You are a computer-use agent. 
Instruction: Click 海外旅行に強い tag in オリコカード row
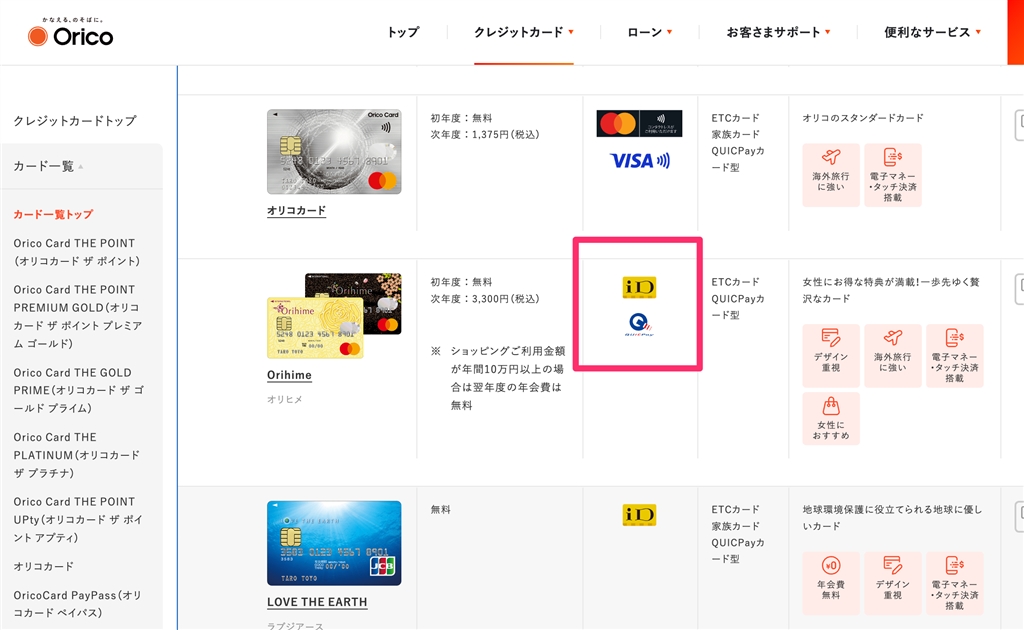(x=831, y=175)
